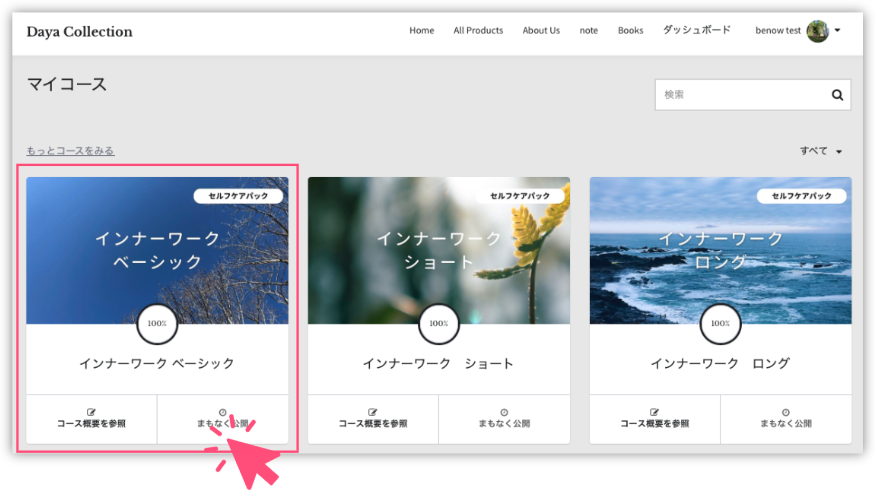The height and width of the screenshot is (501, 875).
Task: Click 100% progress circle on ショート card
Action: [x=439, y=324]
